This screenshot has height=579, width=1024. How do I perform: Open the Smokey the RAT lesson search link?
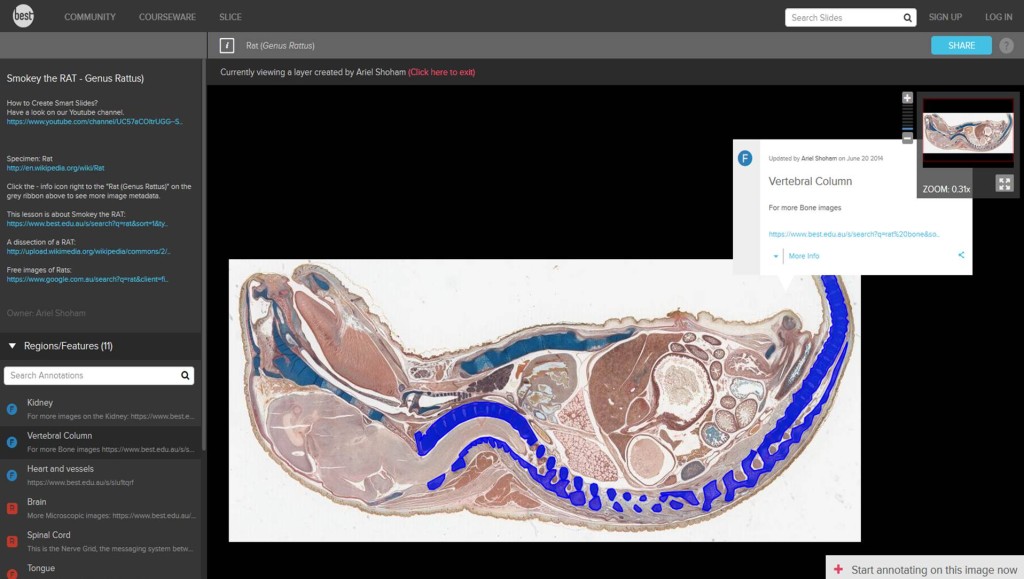[x=88, y=223]
